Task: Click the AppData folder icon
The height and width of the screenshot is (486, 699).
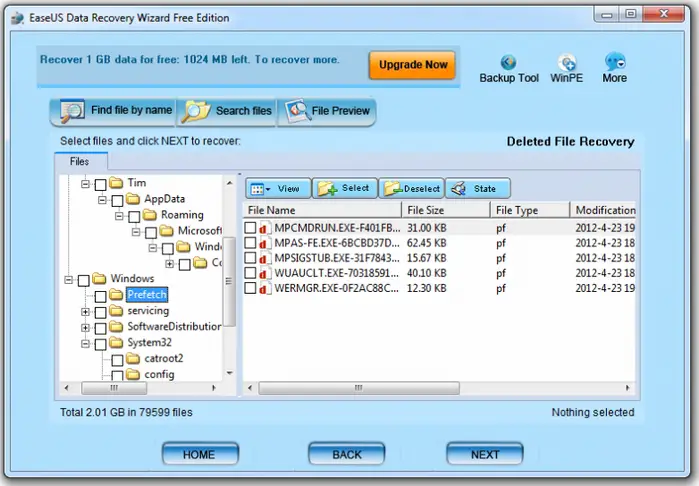Action: coord(133,198)
